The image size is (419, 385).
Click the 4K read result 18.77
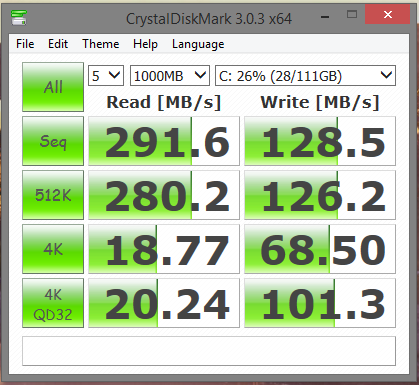pyautogui.click(x=164, y=249)
